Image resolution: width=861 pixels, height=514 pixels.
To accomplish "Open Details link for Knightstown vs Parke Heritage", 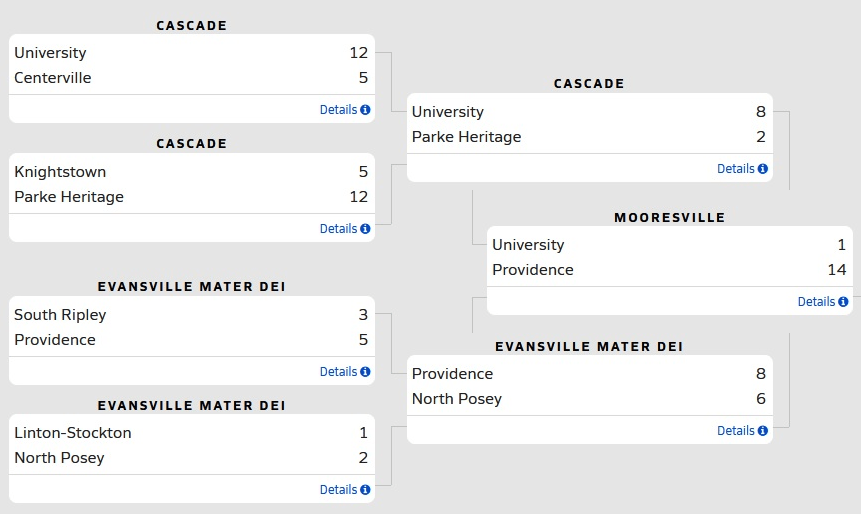I will click(x=338, y=229).
